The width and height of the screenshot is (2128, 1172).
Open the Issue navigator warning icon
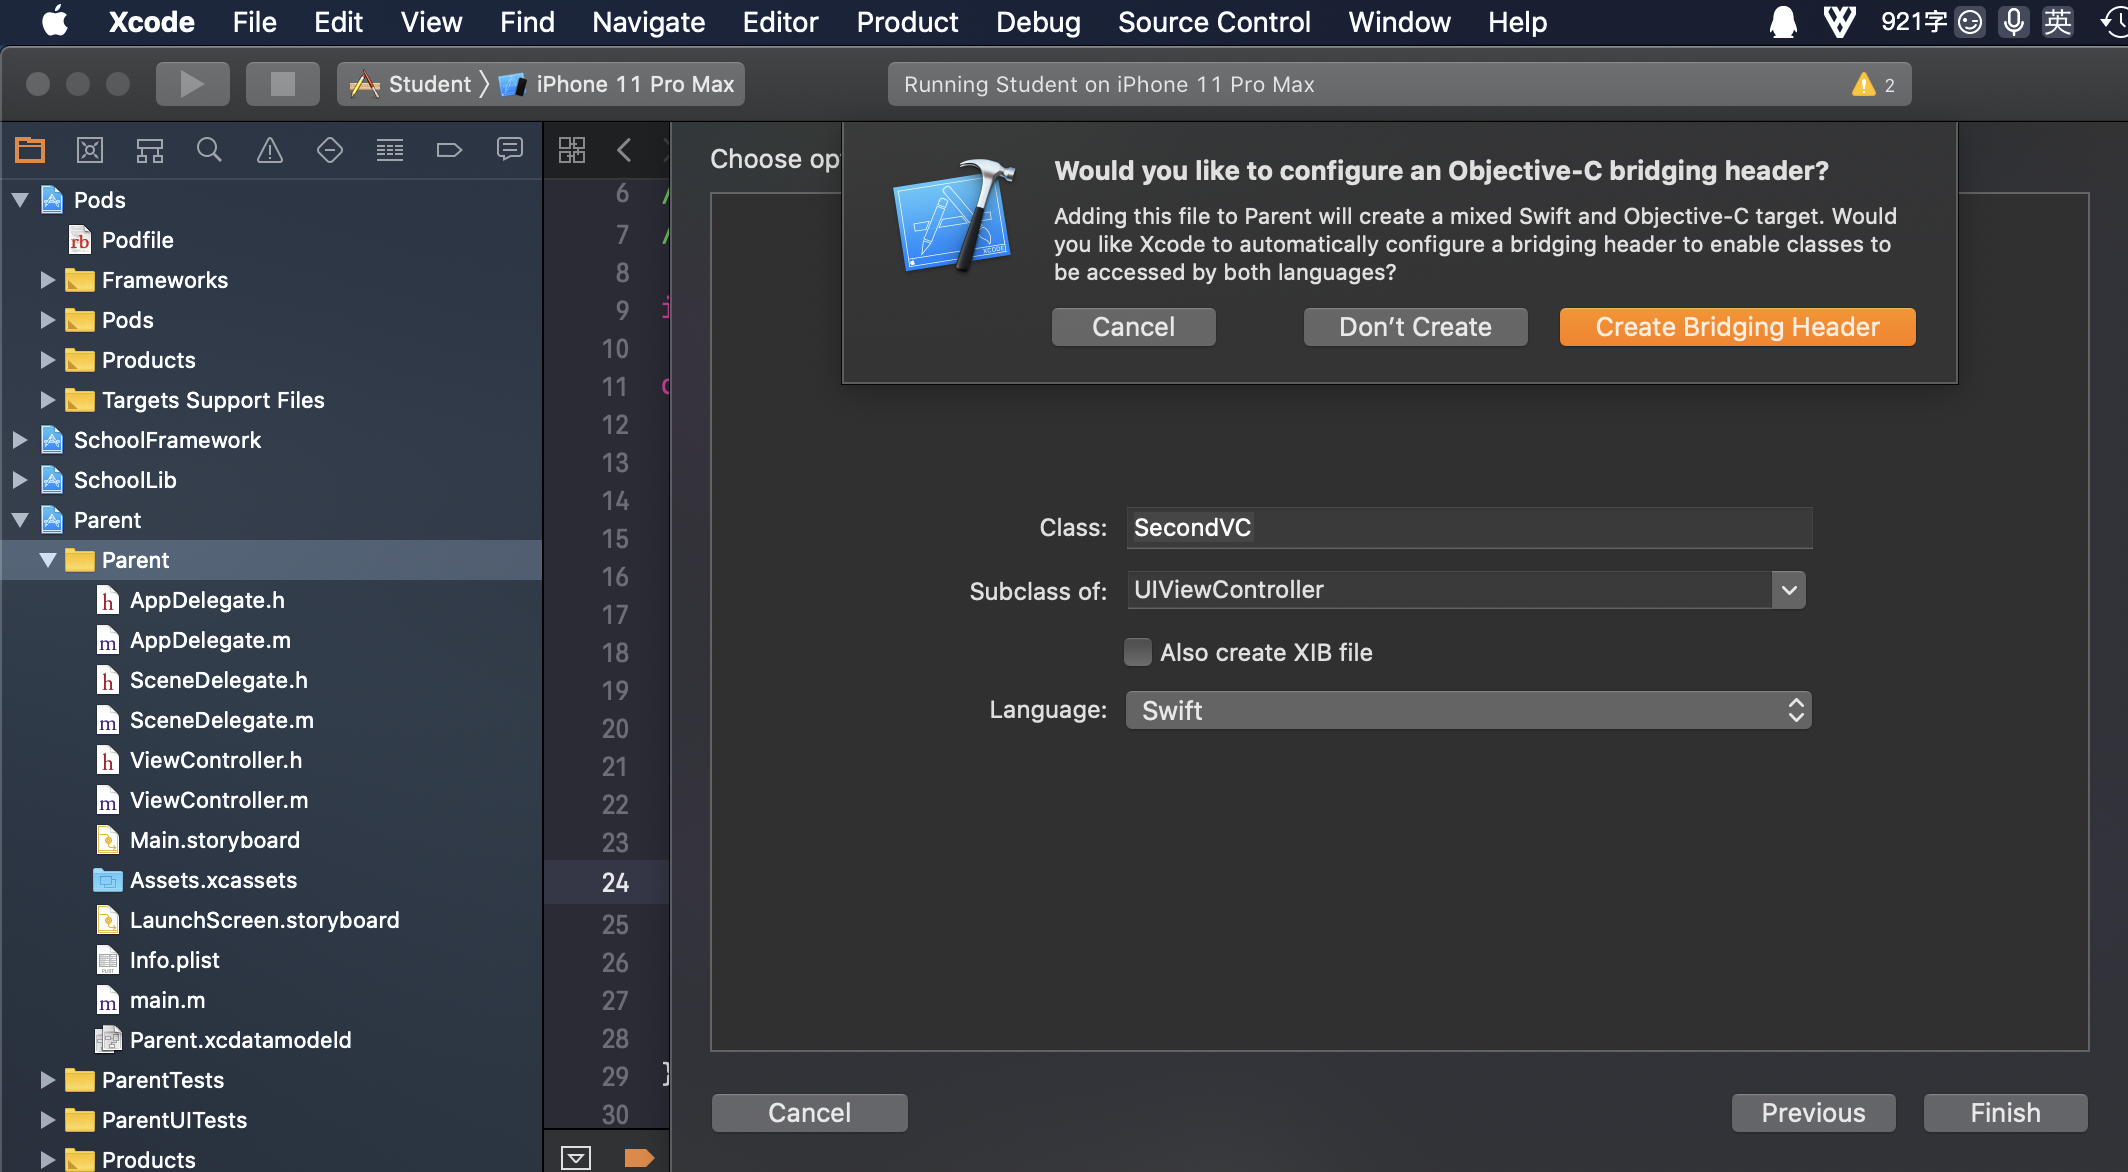click(x=270, y=150)
